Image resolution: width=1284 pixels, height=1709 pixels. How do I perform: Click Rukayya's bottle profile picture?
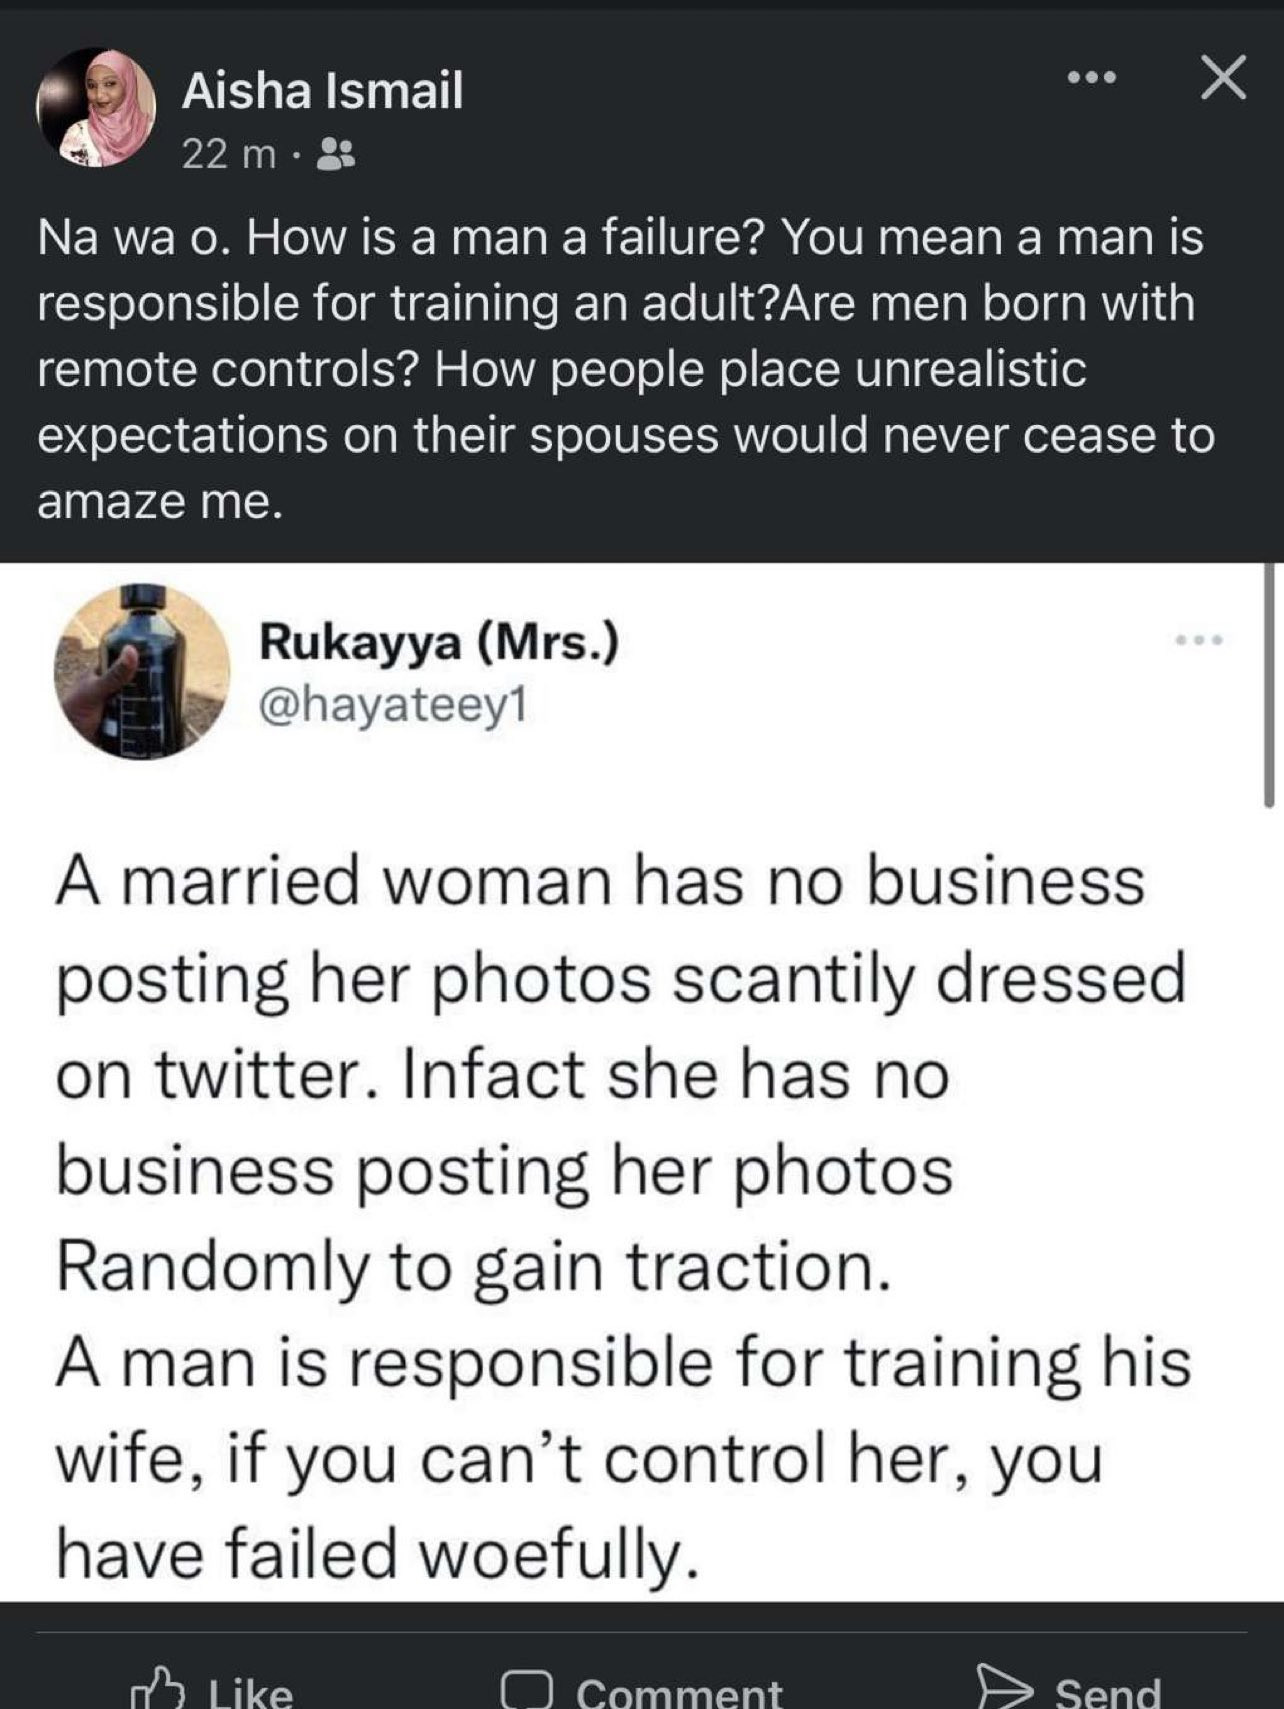tap(142, 672)
